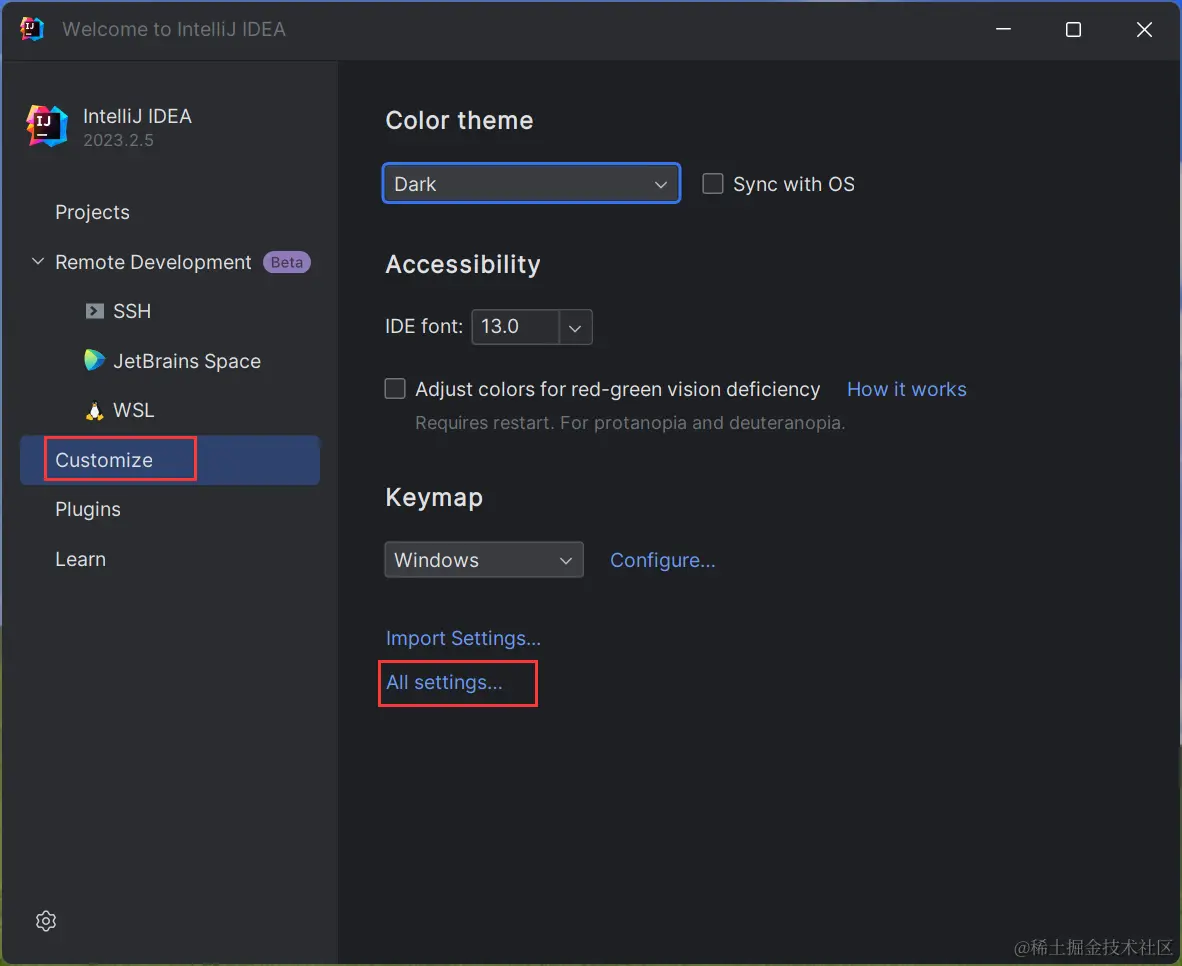Minimize the Welcome to IntelliJ IDEA window

click(x=1003, y=29)
